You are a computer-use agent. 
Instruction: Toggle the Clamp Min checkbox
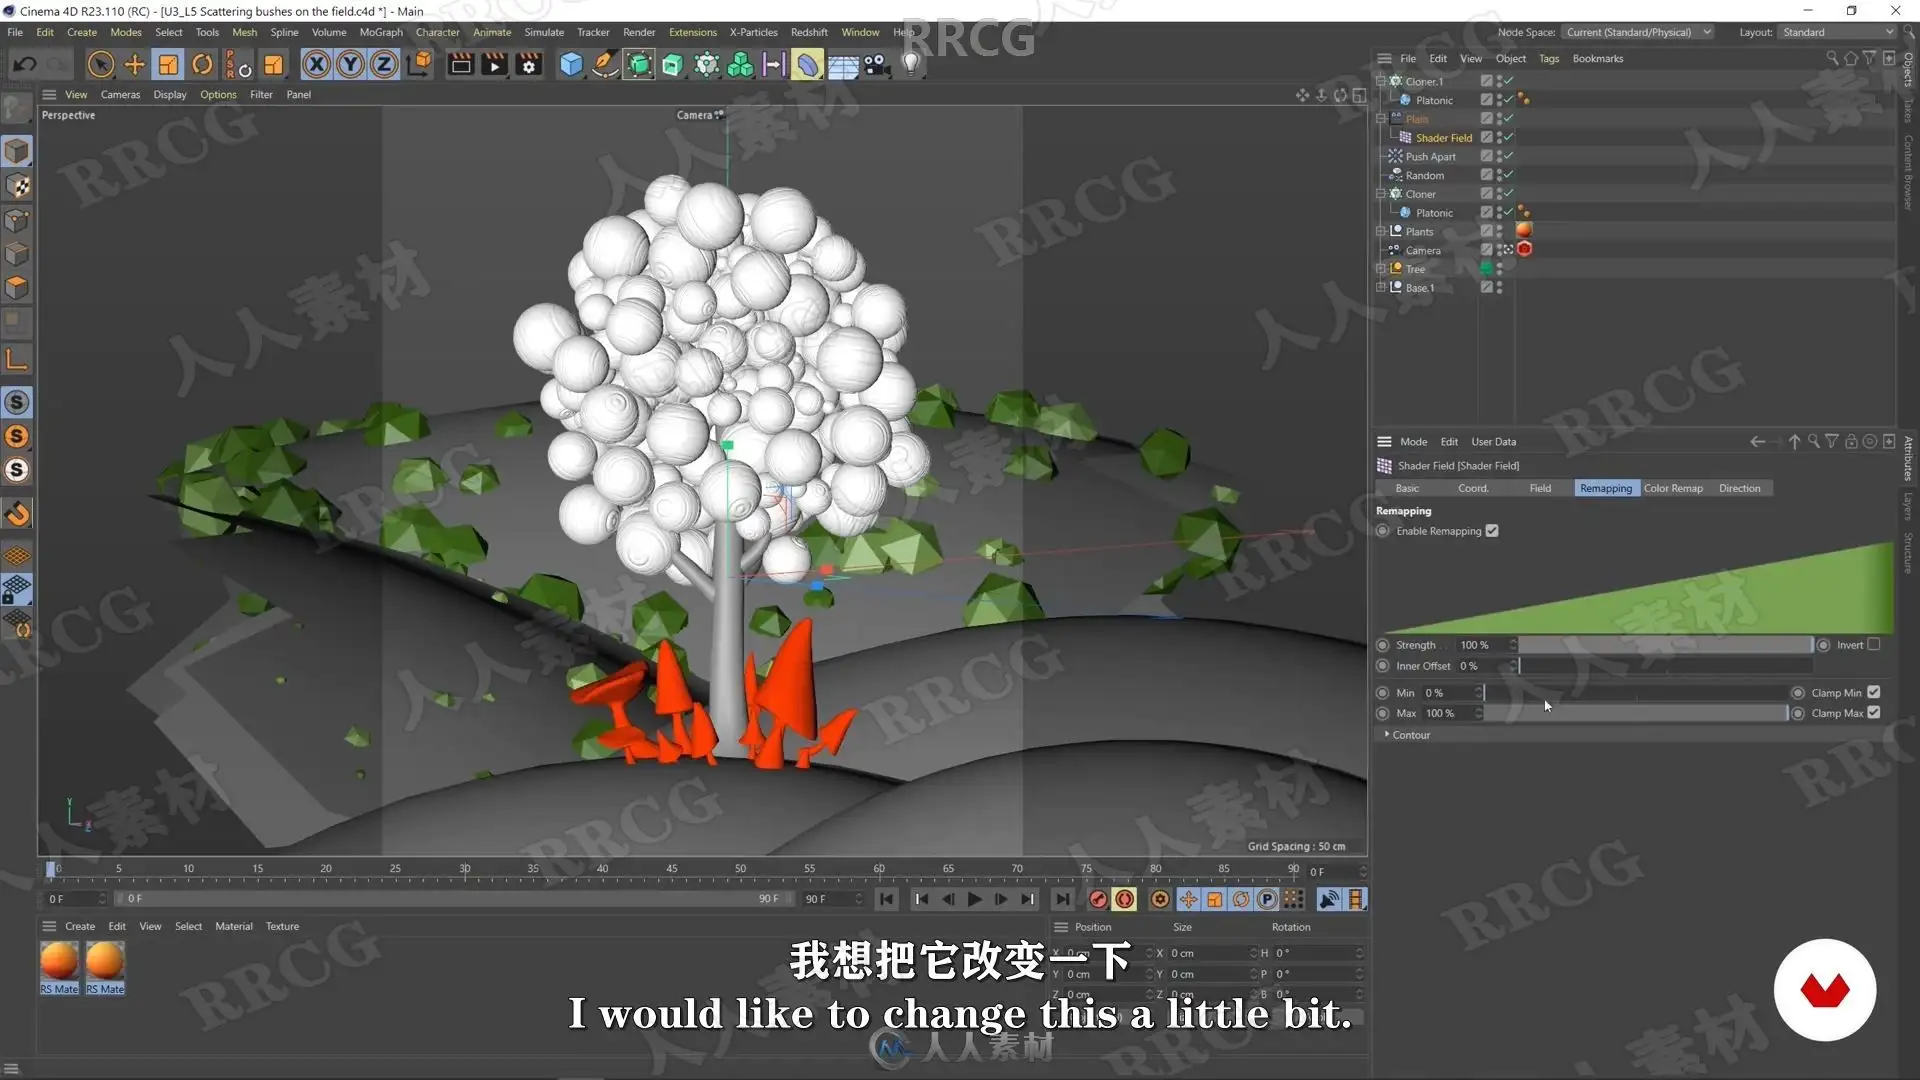(1874, 692)
